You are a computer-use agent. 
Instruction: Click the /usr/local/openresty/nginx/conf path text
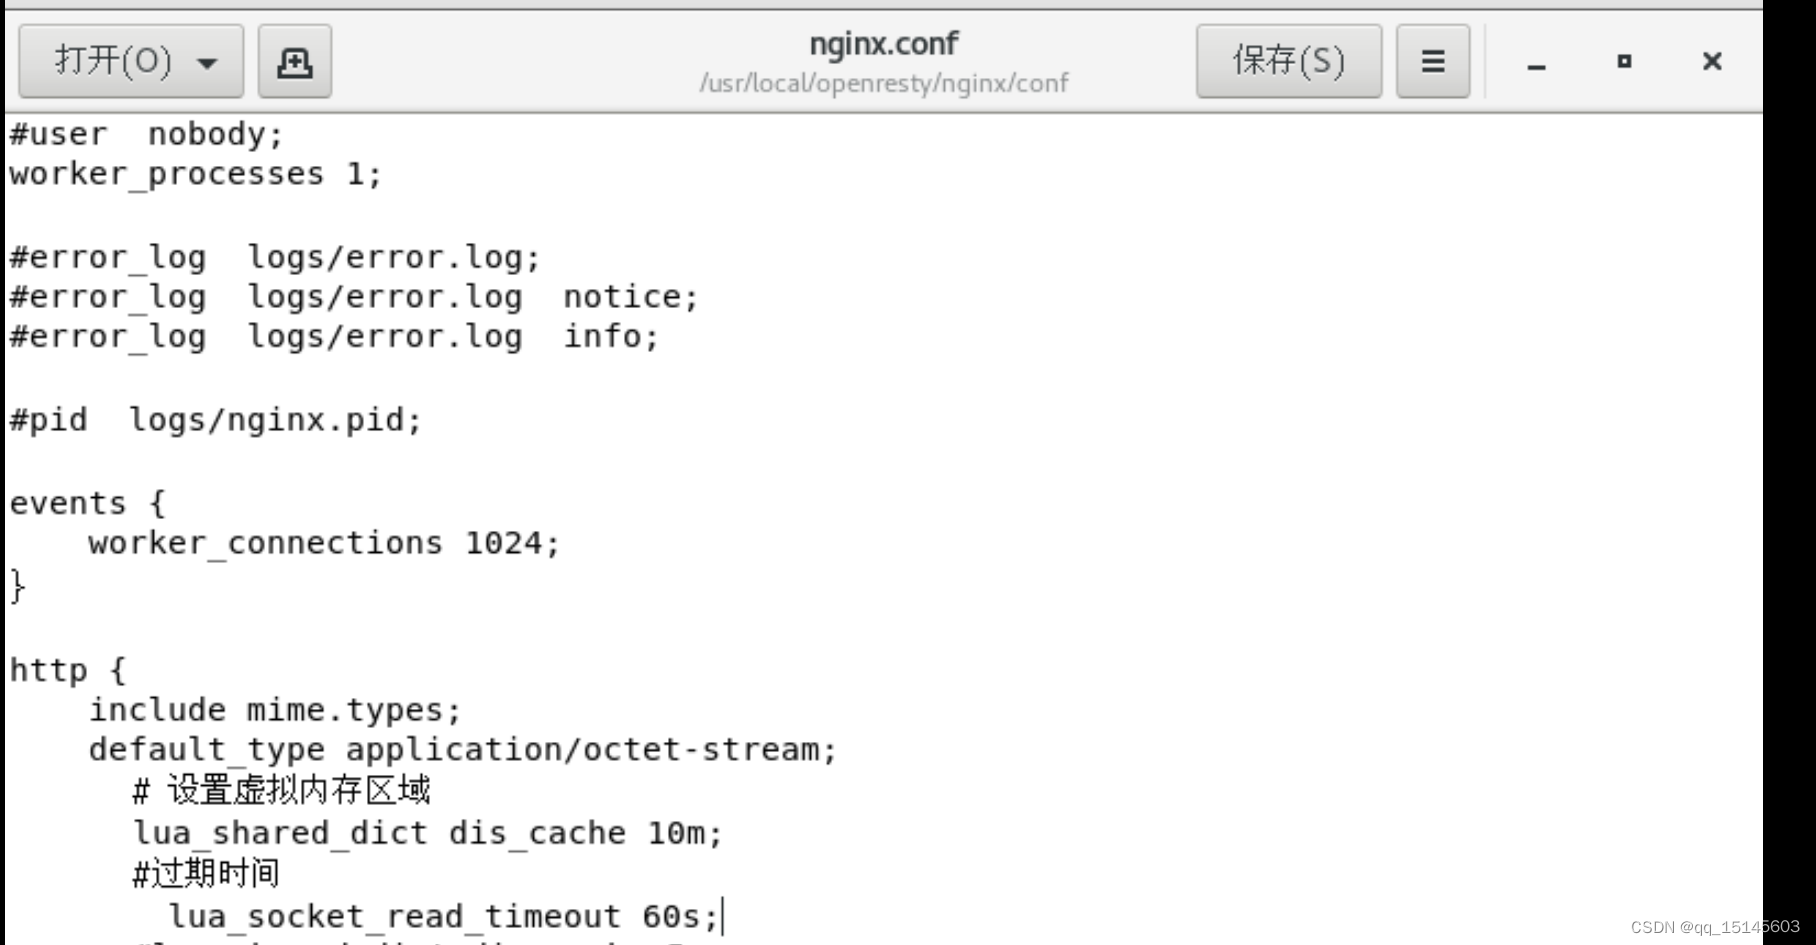(x=883, y=84)
